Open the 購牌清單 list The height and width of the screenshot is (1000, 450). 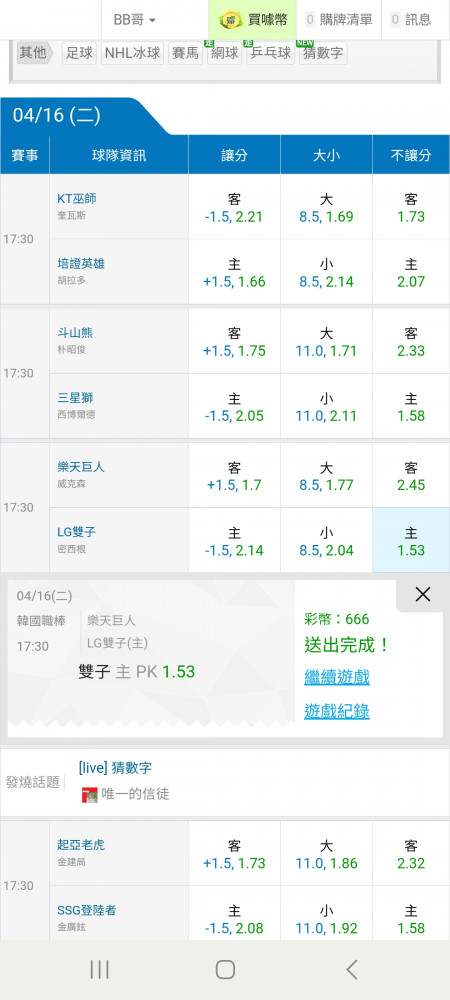[x=338, y=20]
